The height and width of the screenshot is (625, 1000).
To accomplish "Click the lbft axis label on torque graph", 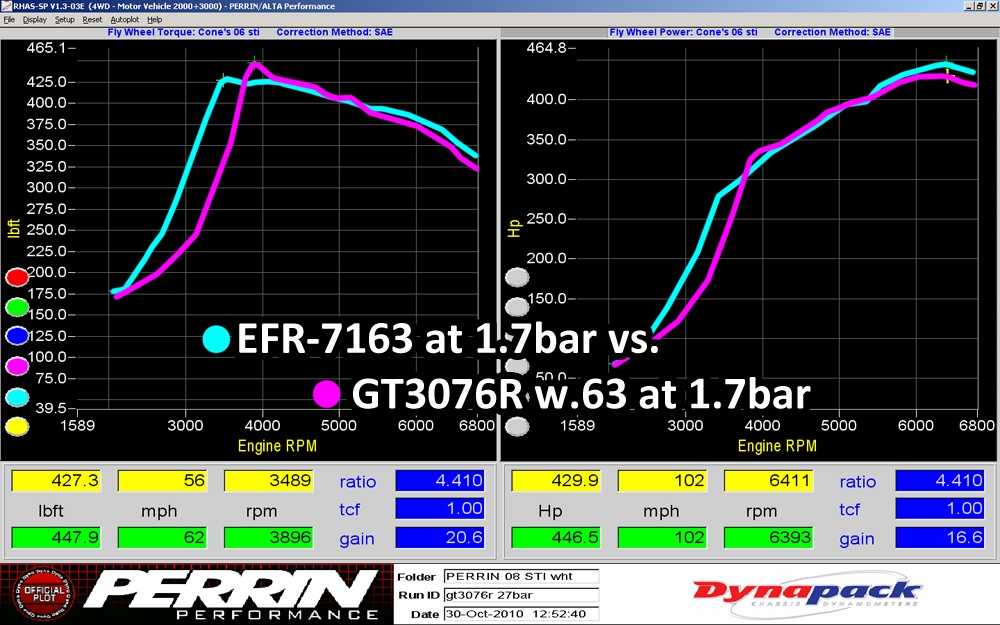I will [x=14, y=228].
